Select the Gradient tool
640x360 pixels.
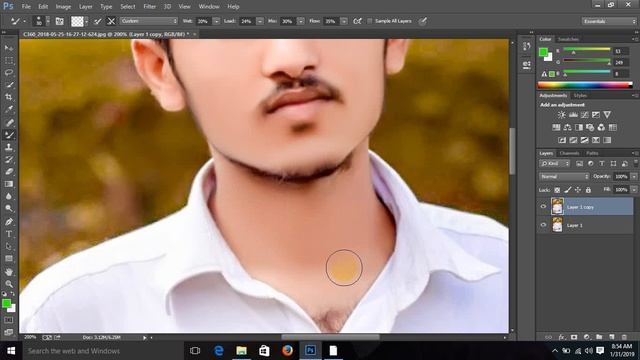coord(9,184)
